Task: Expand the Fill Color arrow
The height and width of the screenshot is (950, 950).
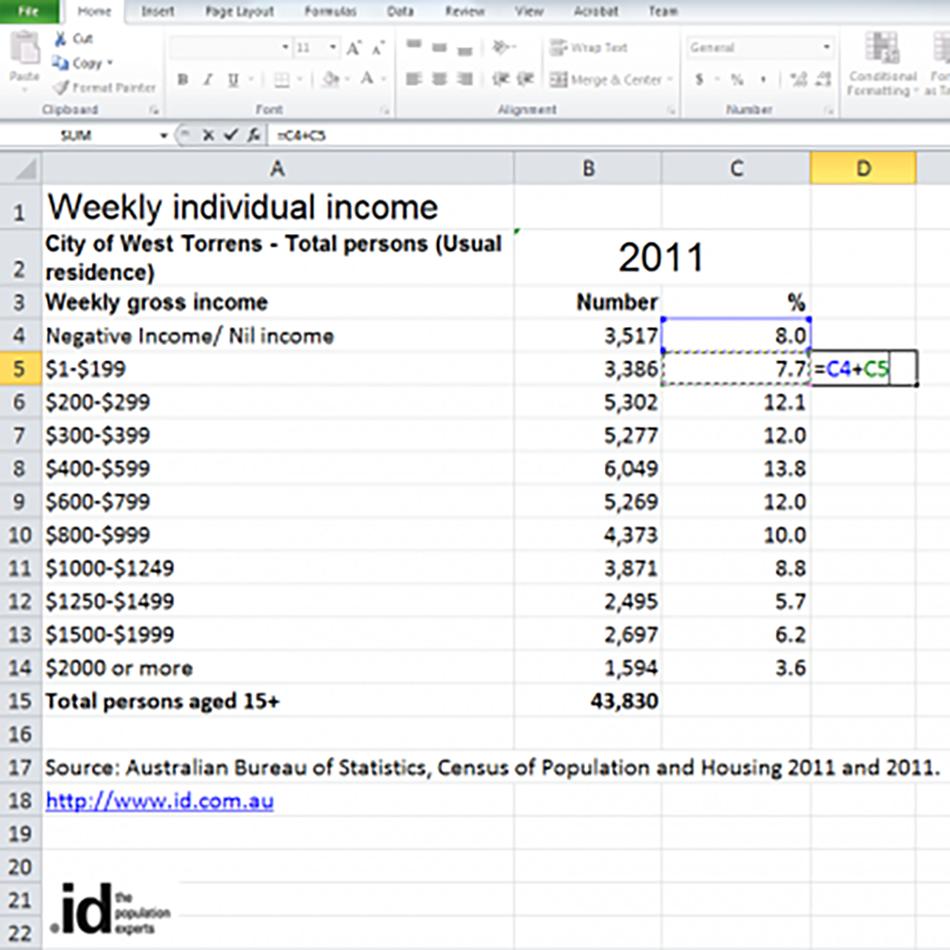Action: (347, 79)
